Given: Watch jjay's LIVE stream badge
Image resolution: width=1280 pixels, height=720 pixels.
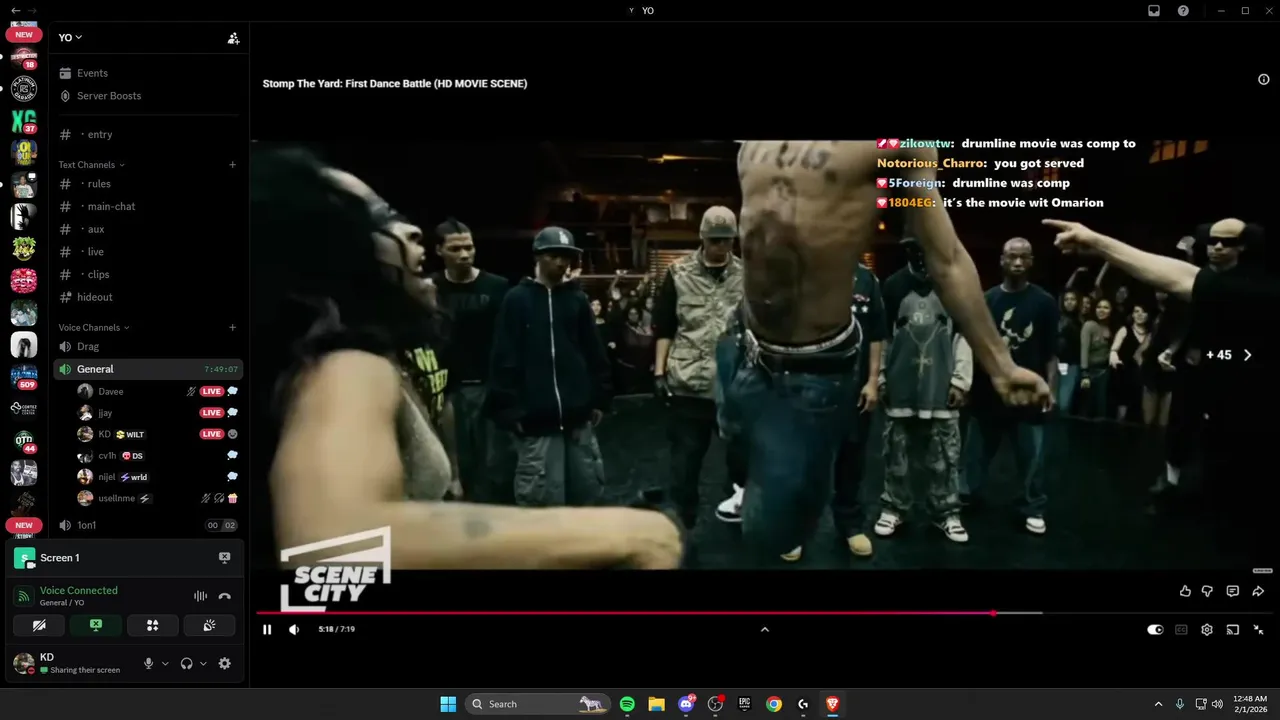Looking at the screenshot, I should [x=211, y=412].
